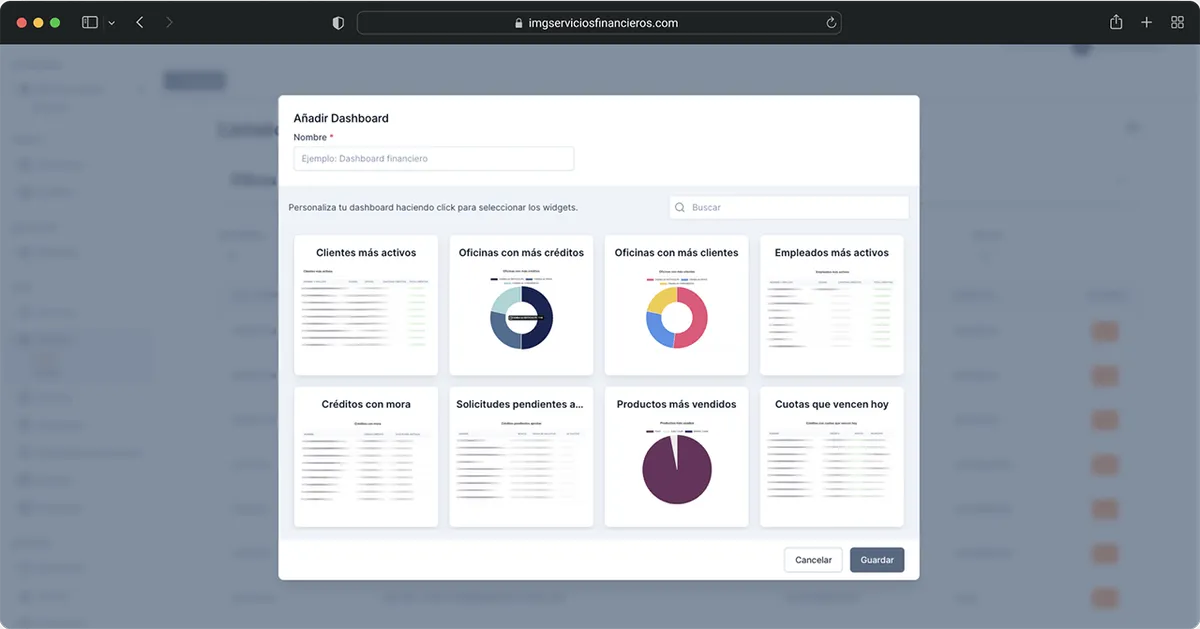
Task: Select the Créditos con mora widget
Action: [x=366, y=457]
